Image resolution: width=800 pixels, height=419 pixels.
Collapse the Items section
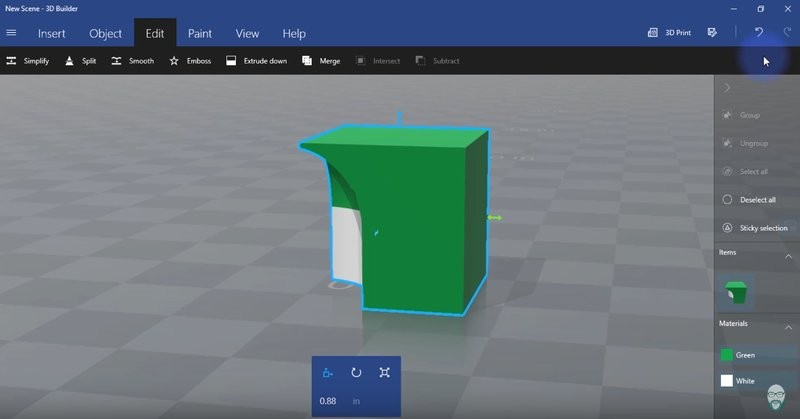click(x=787, y=254)
